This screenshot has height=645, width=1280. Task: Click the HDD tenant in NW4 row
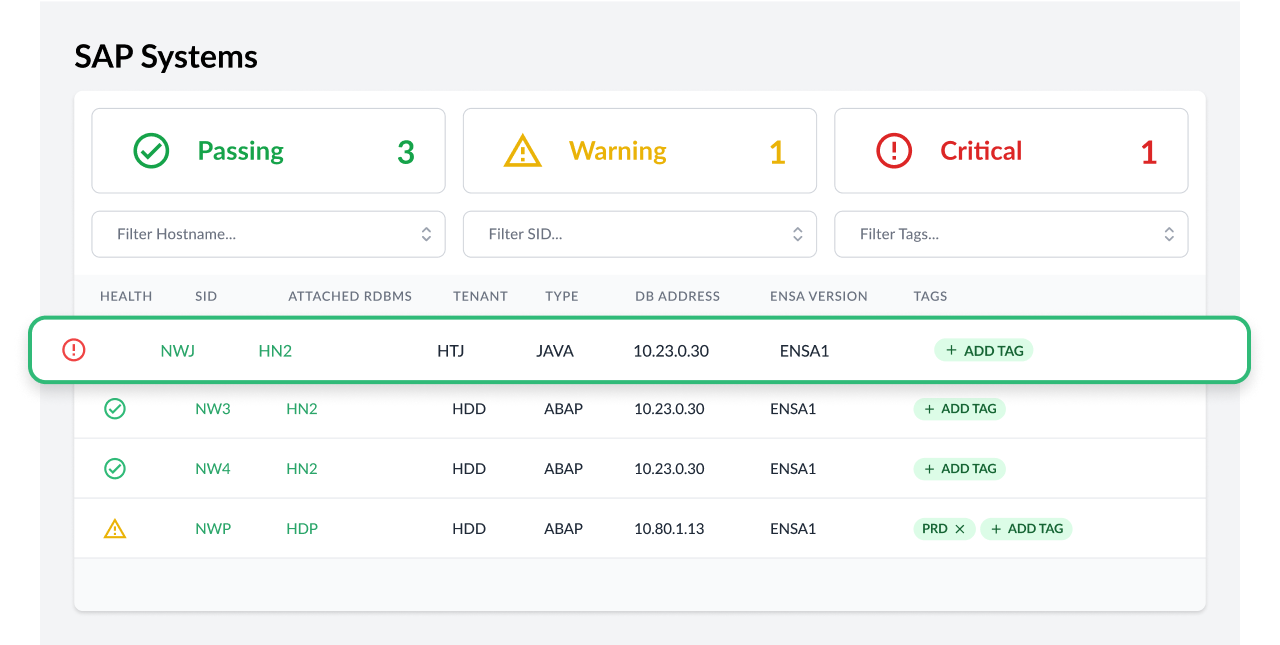click(x=469, y=469)
